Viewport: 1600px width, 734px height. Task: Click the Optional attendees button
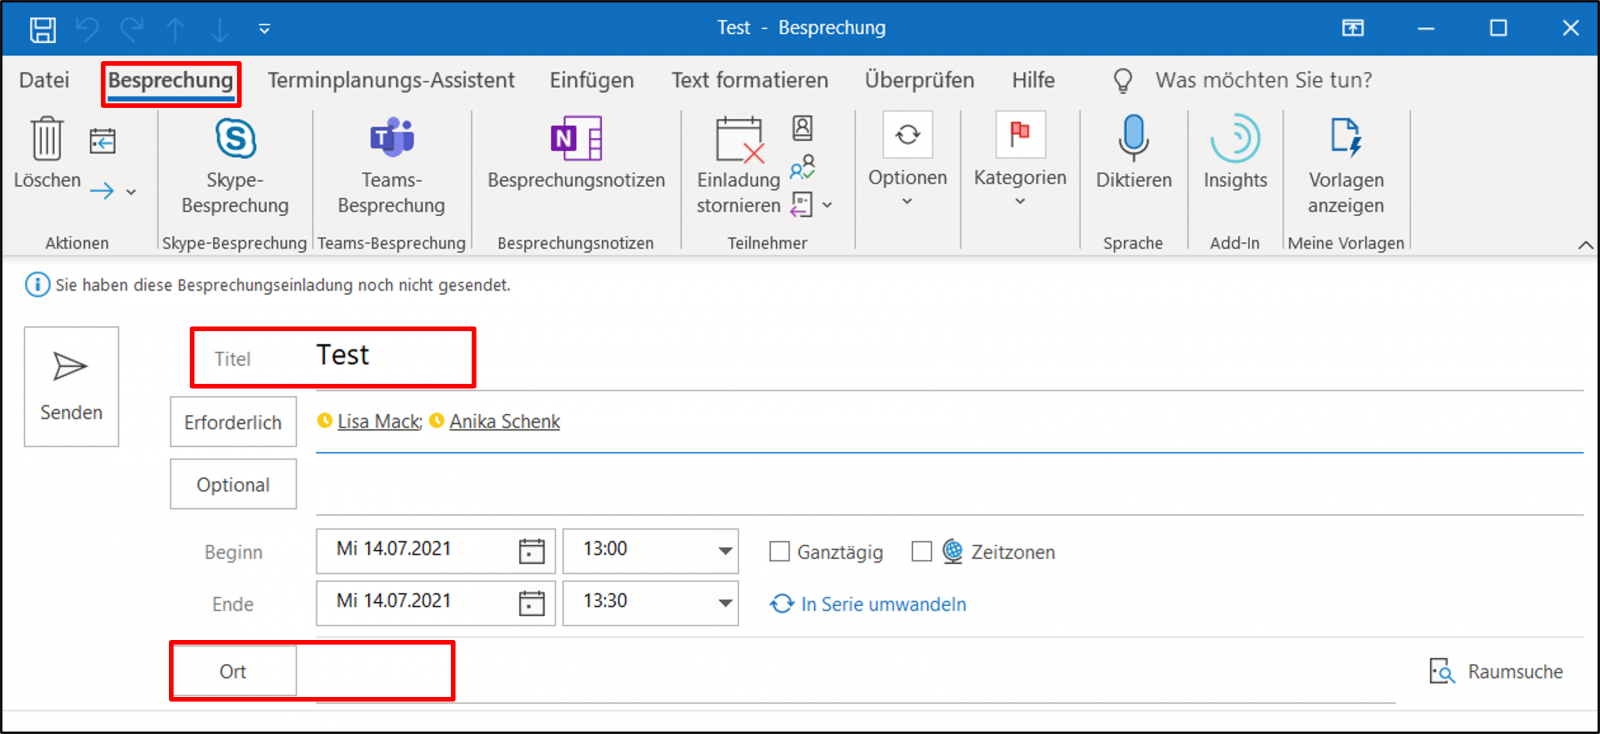coord(233,484)
